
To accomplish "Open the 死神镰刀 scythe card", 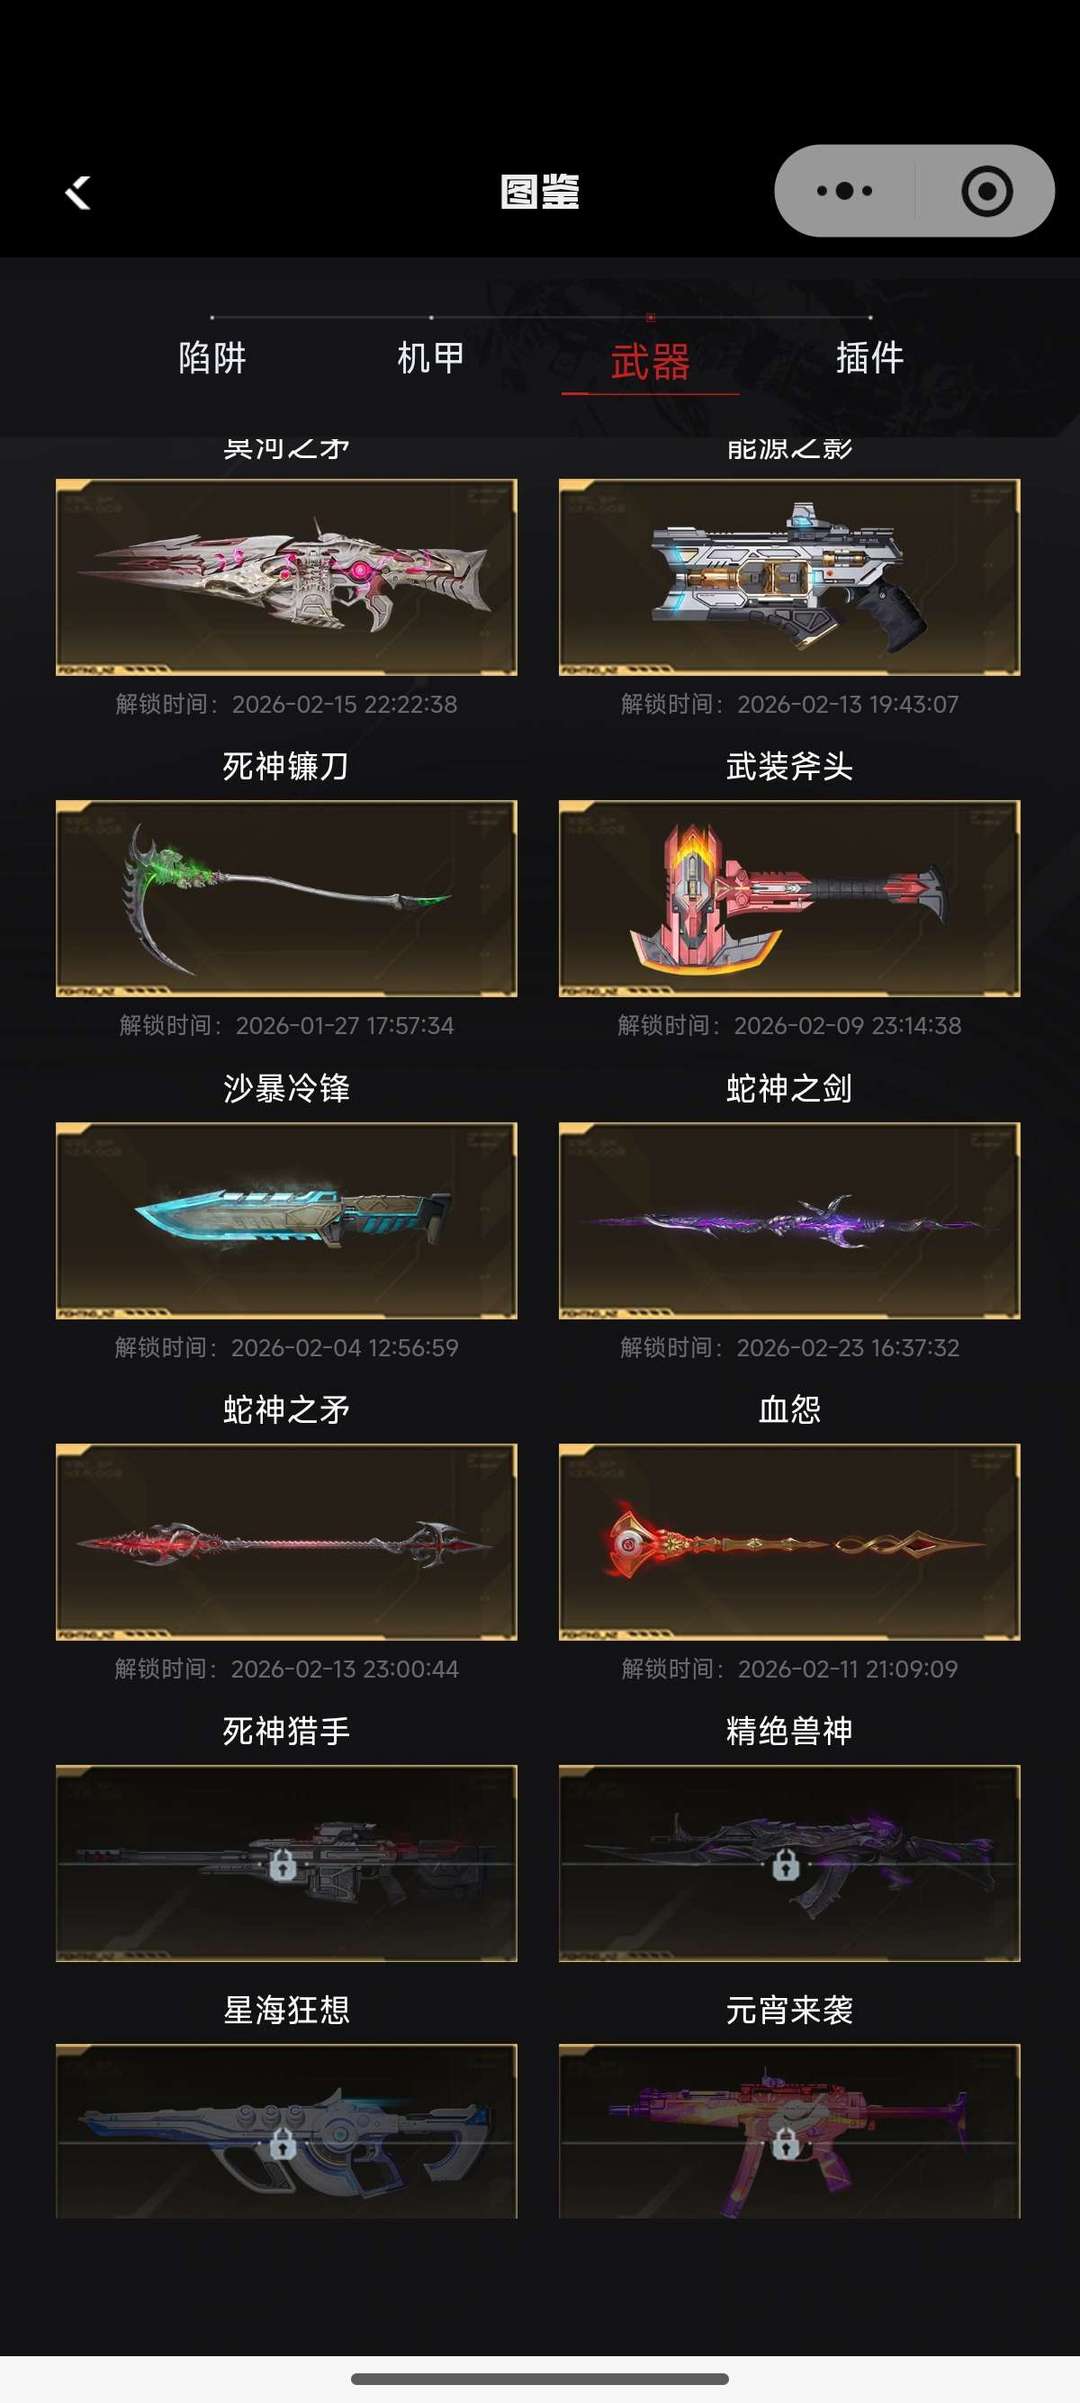I will point(286,898).
